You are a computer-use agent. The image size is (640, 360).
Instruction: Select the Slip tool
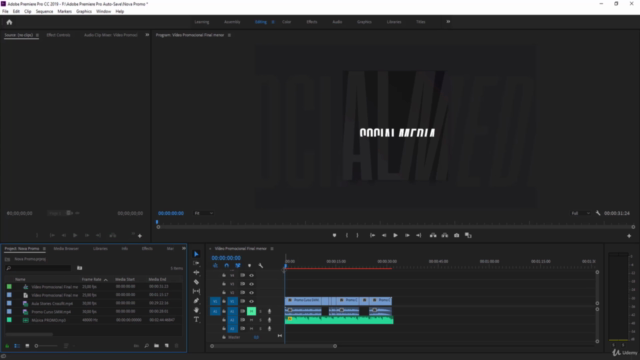[196, 291]
